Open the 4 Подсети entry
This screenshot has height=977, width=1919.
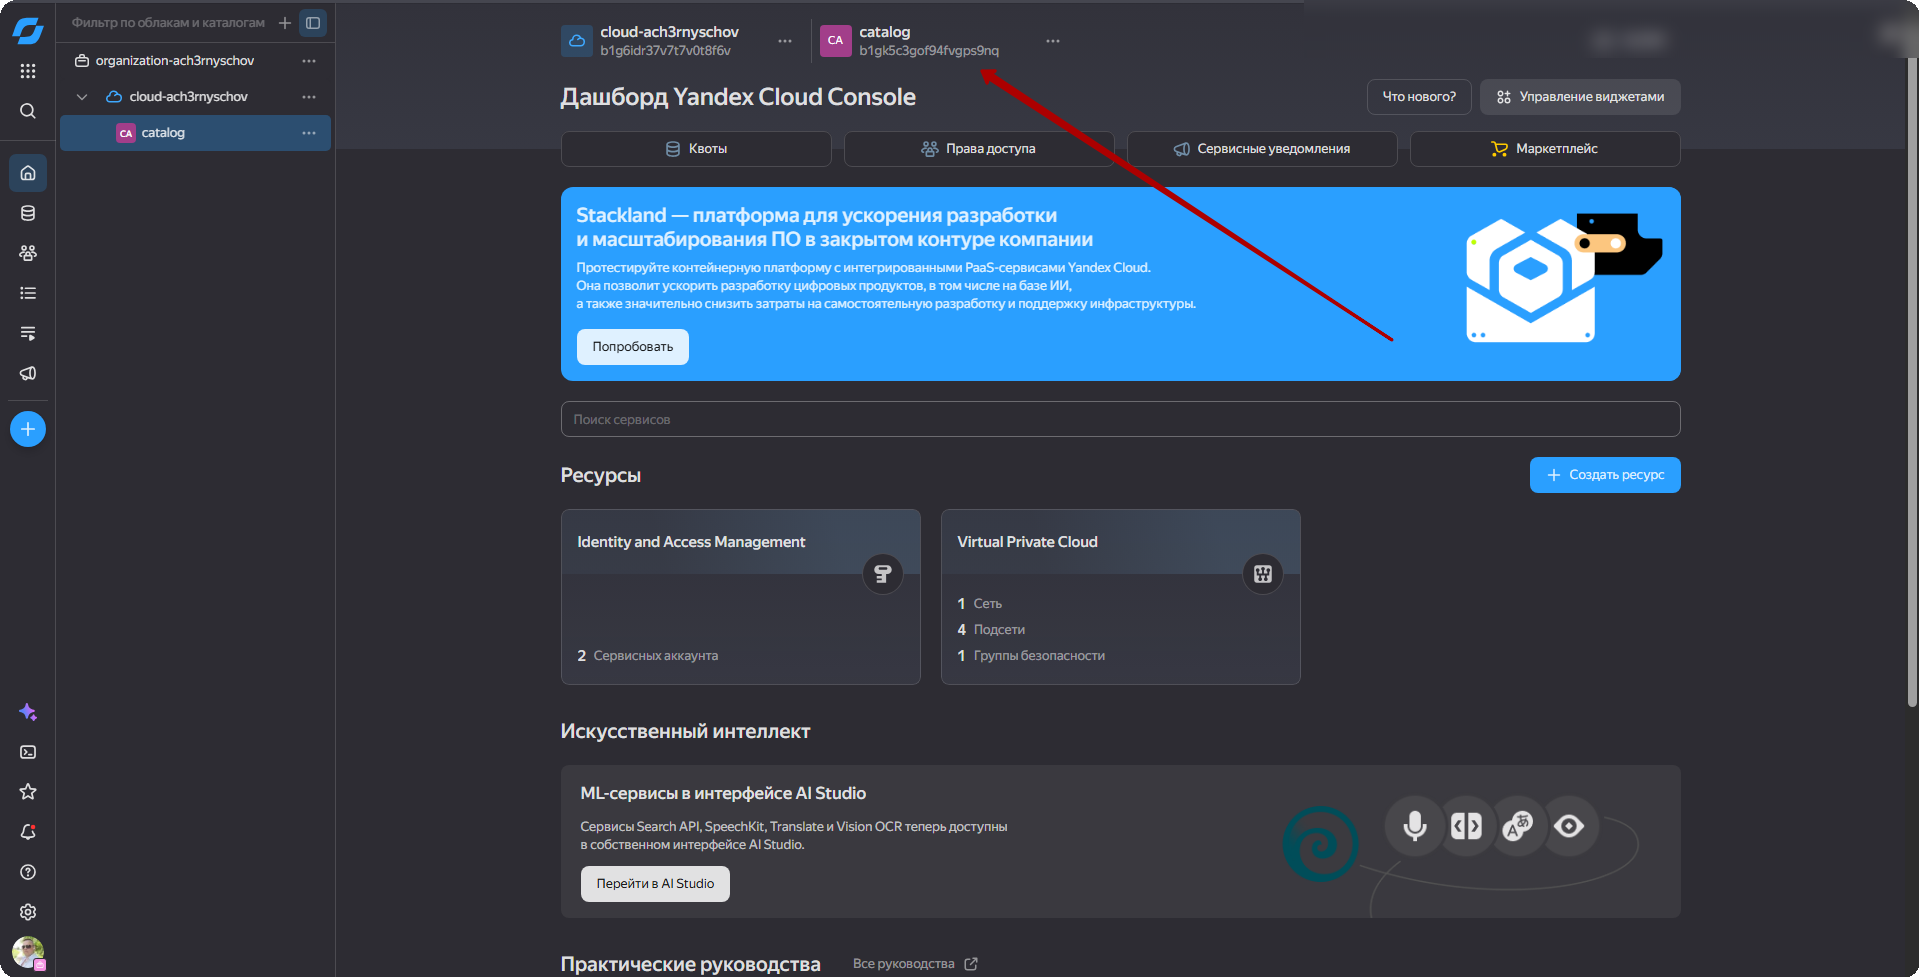[x=991, y=630]
